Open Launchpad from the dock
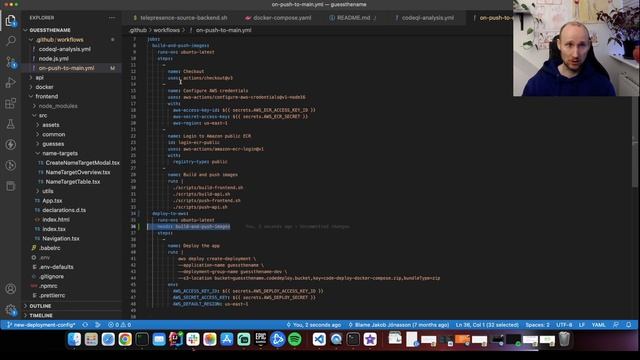This screenshot has height=360, width=640. coord(91,339)
